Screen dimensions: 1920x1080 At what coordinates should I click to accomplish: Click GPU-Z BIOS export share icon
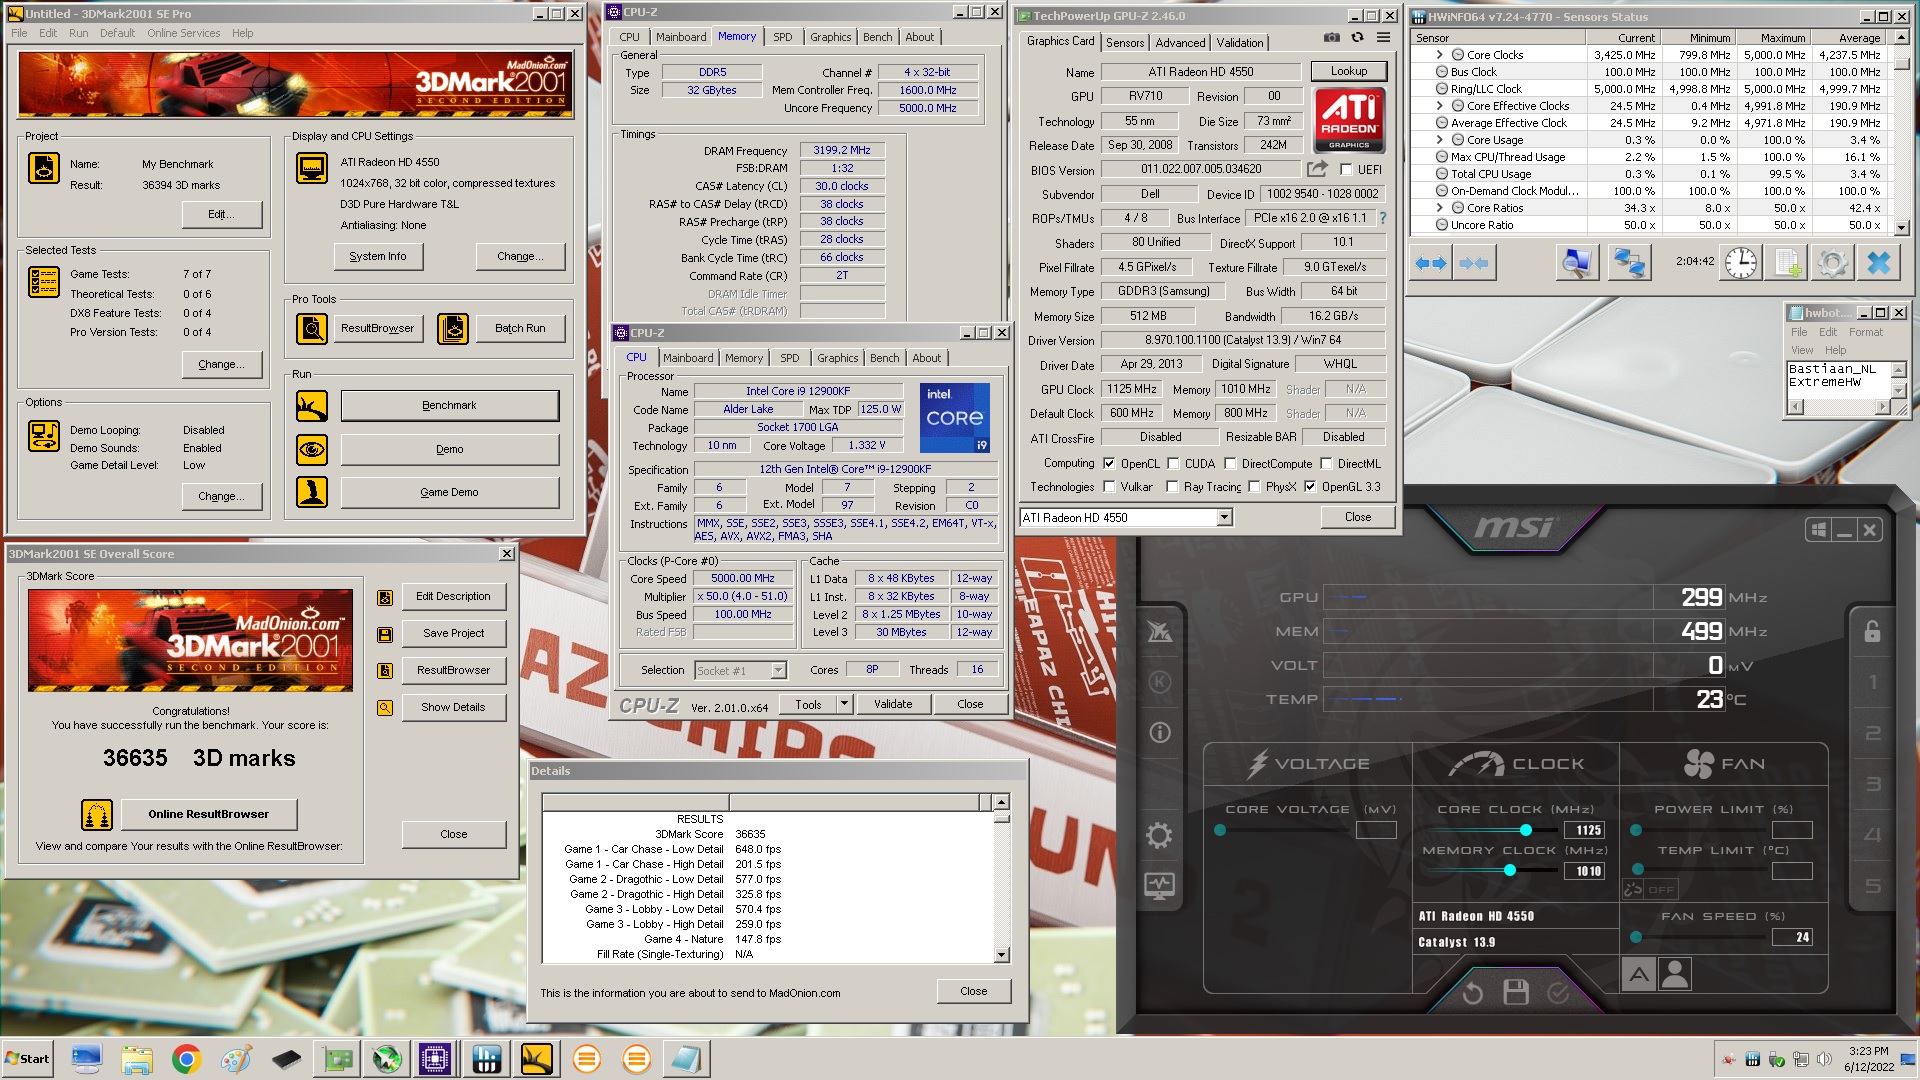click(x=1317, y=169)
